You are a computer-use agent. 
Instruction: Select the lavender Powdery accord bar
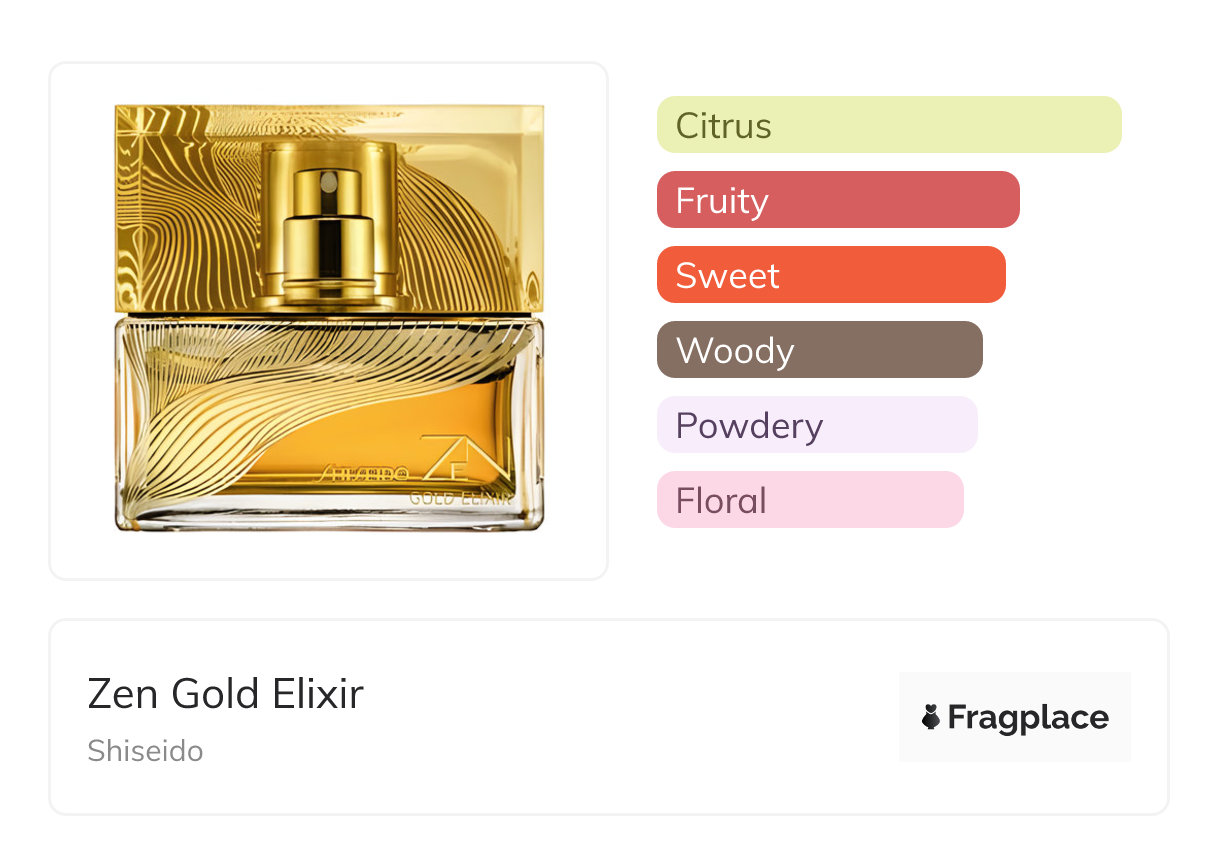pyautogui.click(x=816, y=425)
